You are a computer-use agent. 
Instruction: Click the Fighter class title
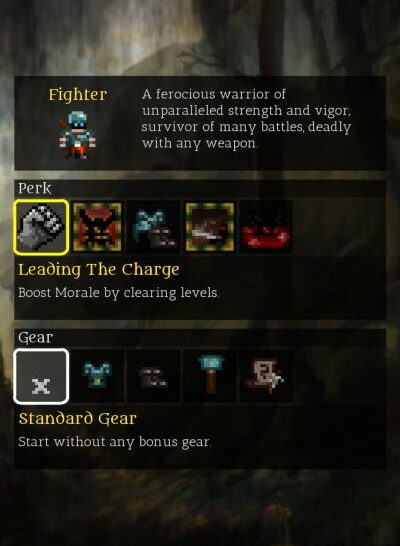tap(77, 95)
